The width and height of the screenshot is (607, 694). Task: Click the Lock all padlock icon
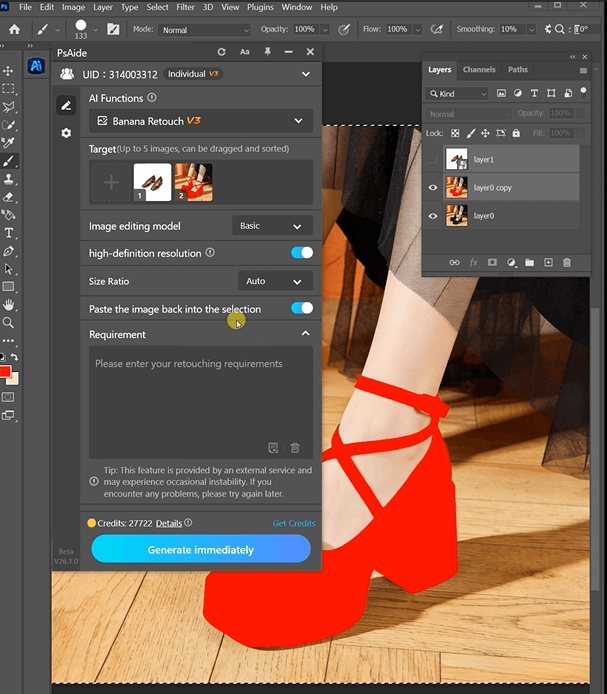pyautogui.click(x=516, y=133)
